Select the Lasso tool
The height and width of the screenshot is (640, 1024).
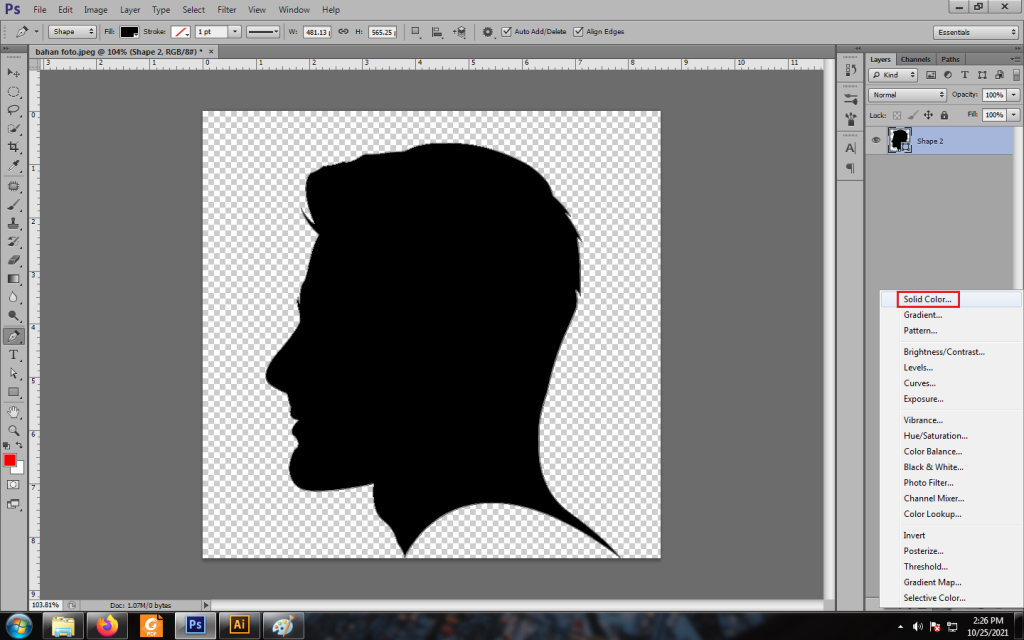[14, 110]
